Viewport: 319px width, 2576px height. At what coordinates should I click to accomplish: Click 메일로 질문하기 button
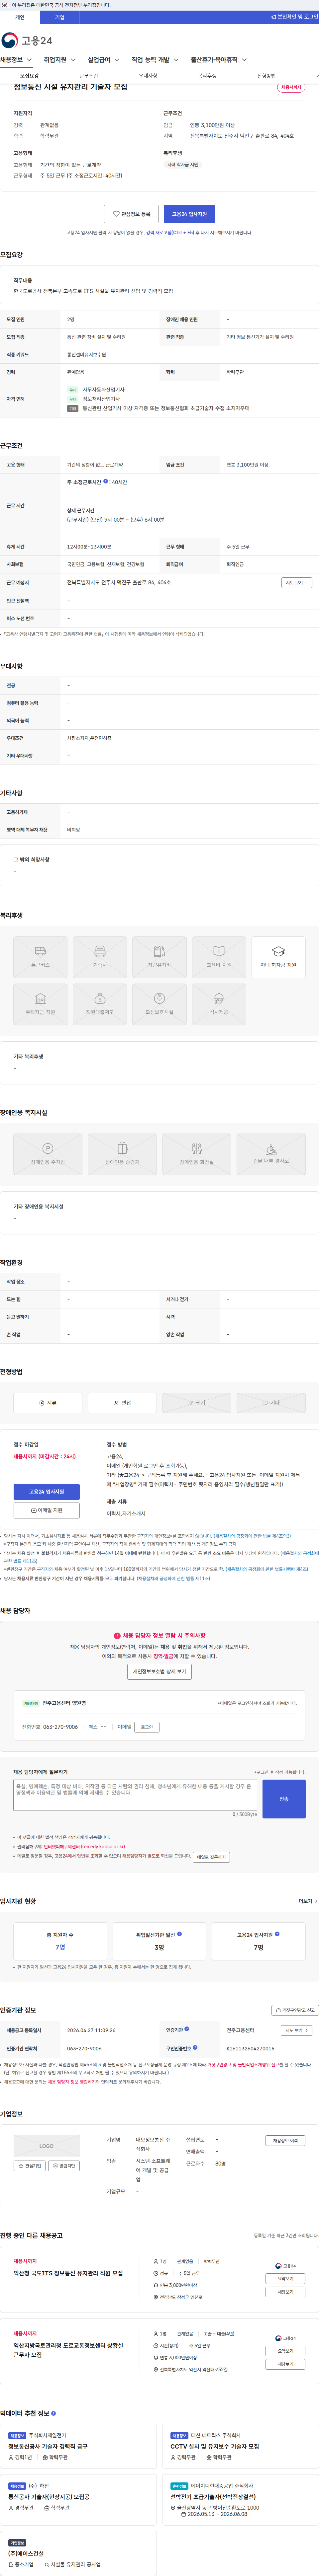tap(211, 1857)
